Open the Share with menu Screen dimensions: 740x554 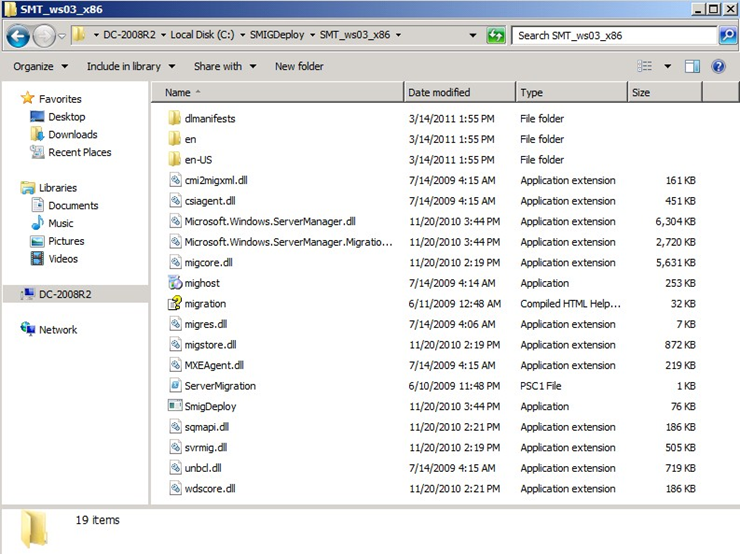coord(225,67)
